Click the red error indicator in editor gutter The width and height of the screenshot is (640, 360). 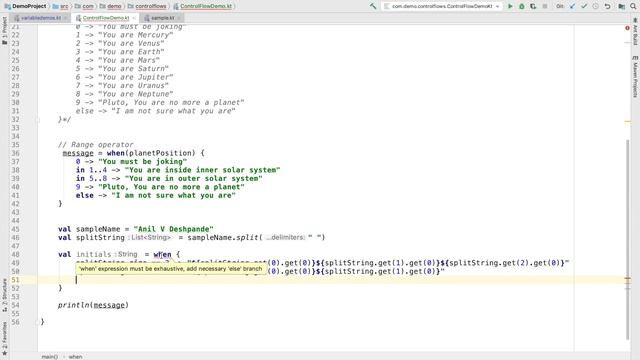pyautogui.click(x=627, y=28)
